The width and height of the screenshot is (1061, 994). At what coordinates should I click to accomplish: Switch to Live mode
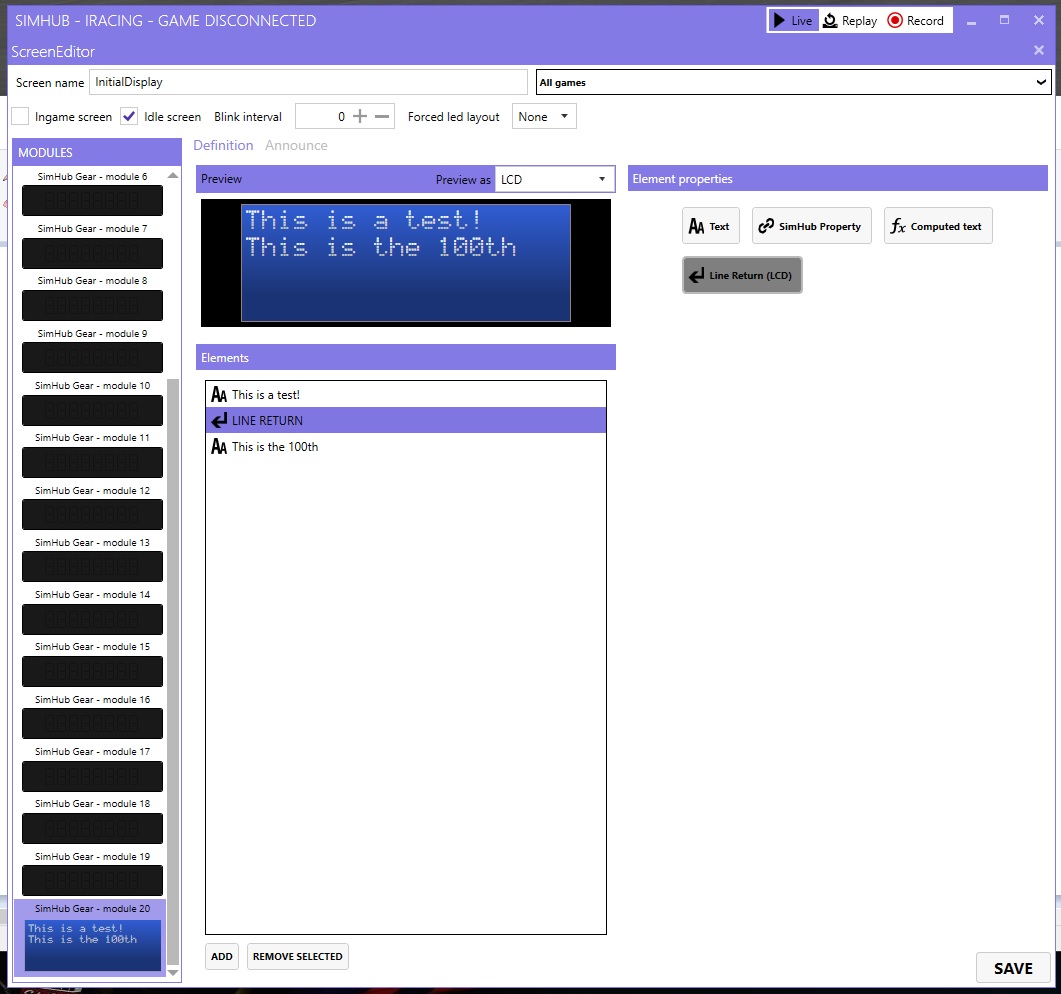(793, 20)
